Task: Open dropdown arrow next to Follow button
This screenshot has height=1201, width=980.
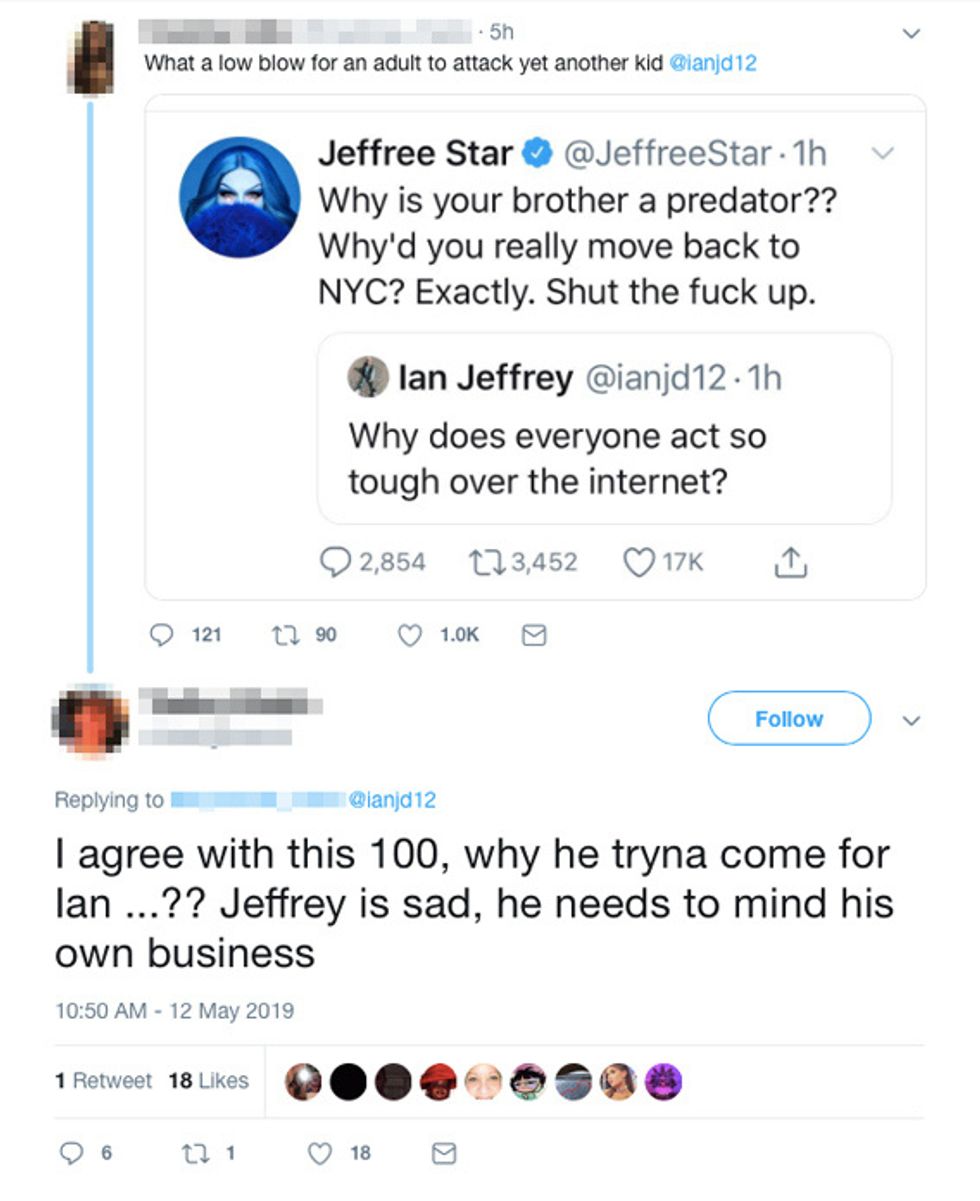Action: [910, 719]
